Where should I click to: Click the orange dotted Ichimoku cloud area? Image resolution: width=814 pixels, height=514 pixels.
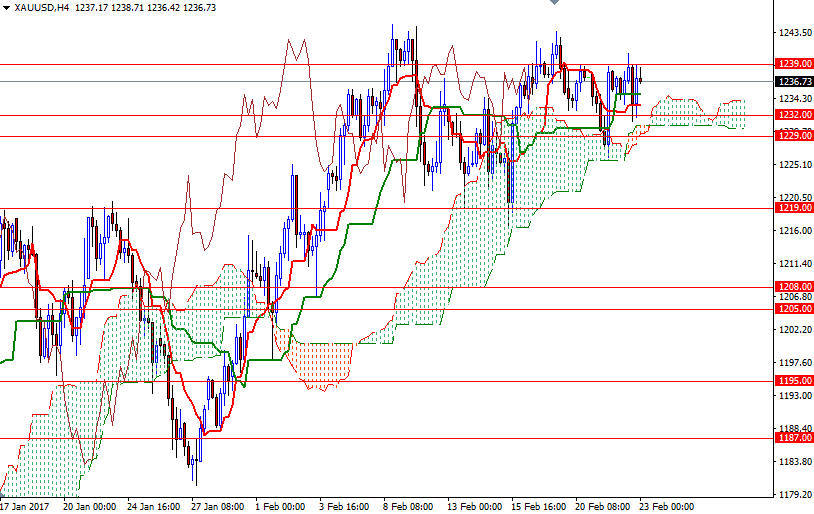tap(325, 362)
